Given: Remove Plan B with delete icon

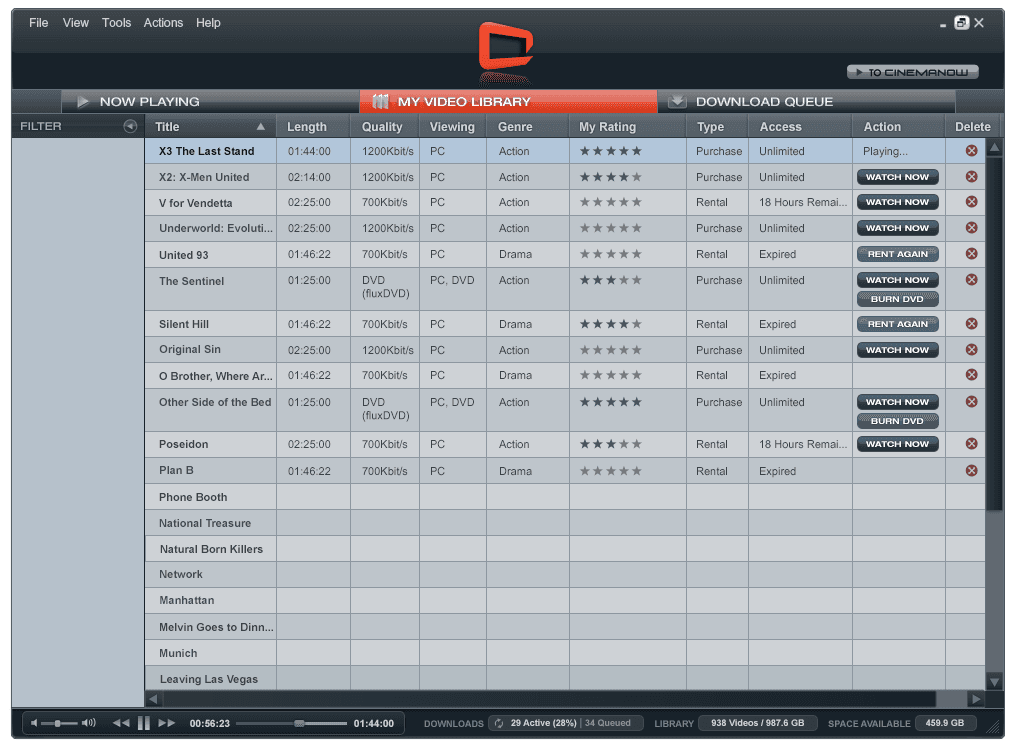Looking at the screenshot, I should pyautogui.click(x=971, y=471).
